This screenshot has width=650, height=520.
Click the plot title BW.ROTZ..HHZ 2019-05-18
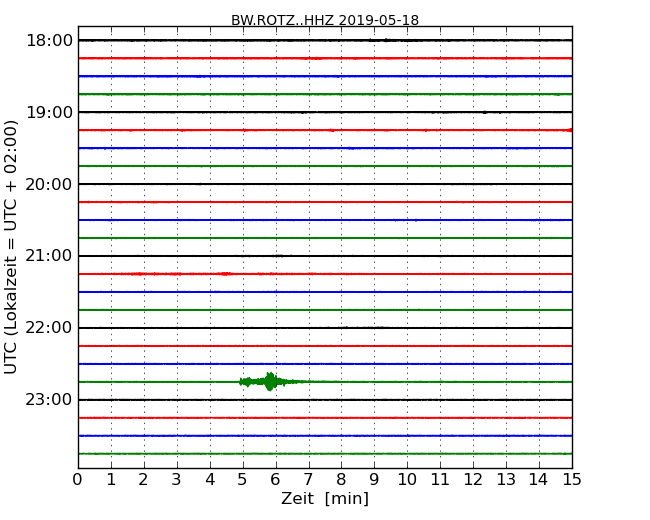[x=325, y=20]
